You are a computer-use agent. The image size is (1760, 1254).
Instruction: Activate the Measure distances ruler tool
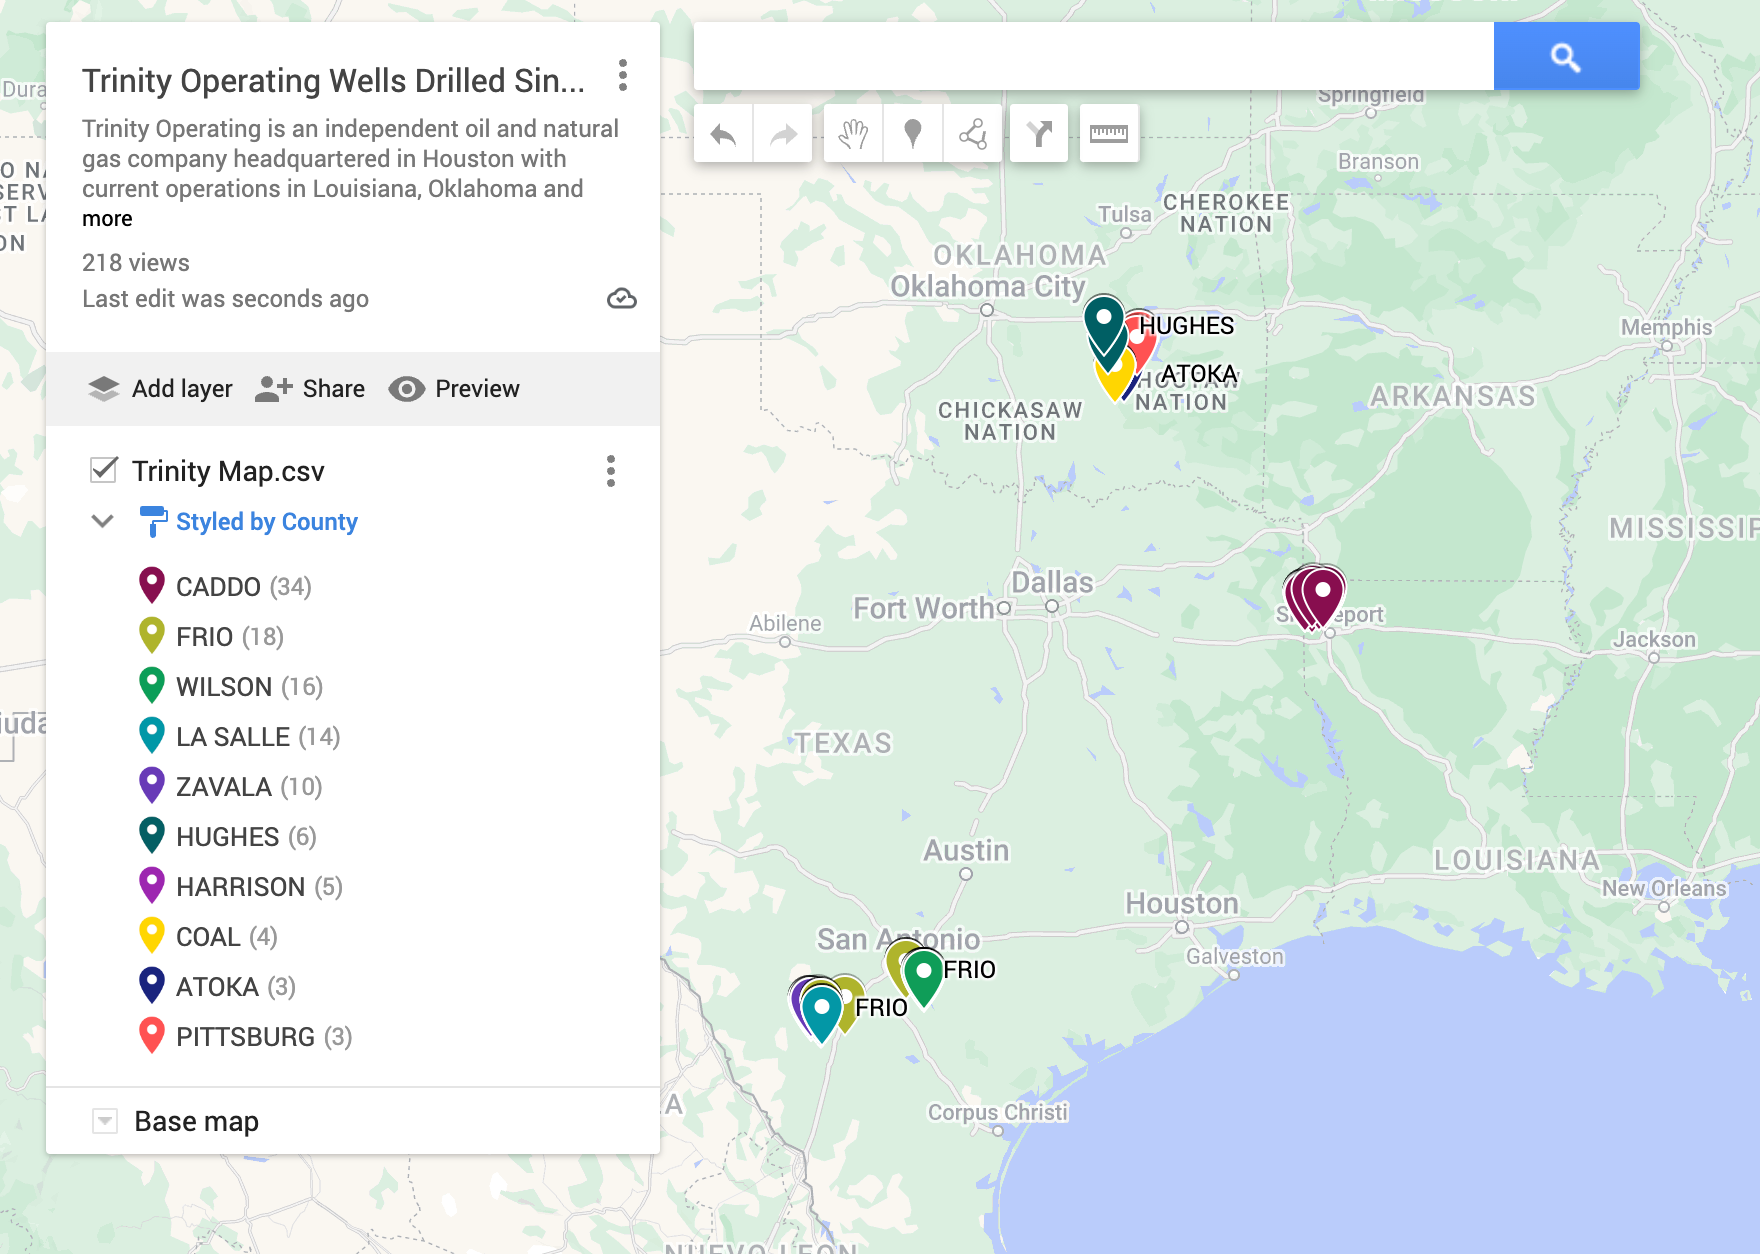point(1109,133)
